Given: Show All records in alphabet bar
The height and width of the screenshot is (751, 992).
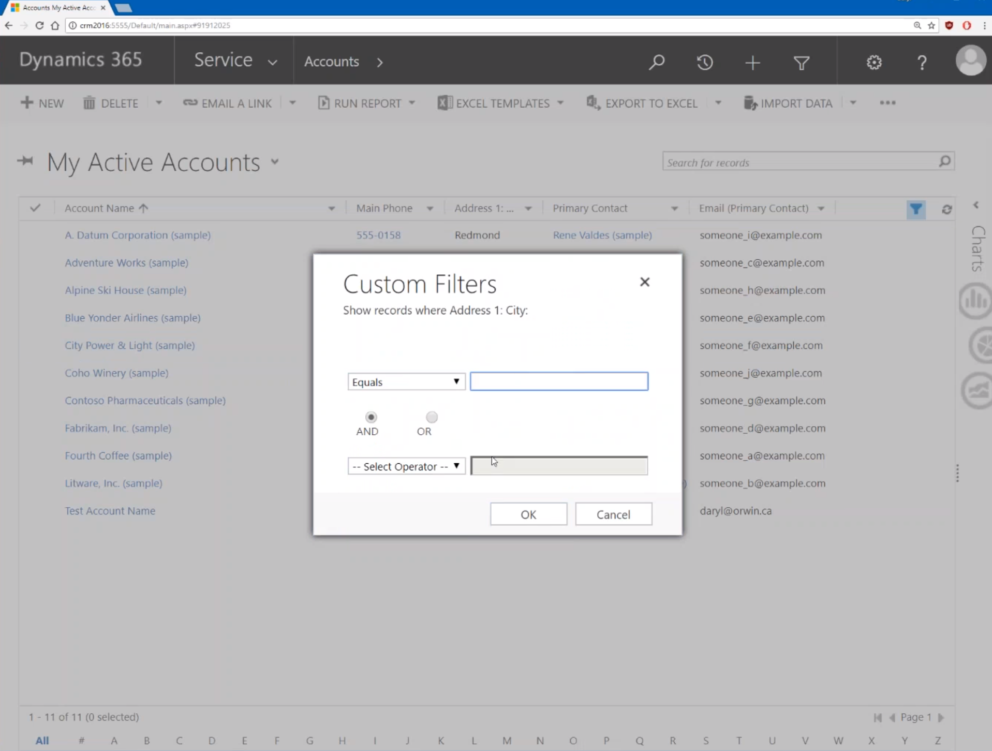Looking at the screenshot, I should 42,740.
